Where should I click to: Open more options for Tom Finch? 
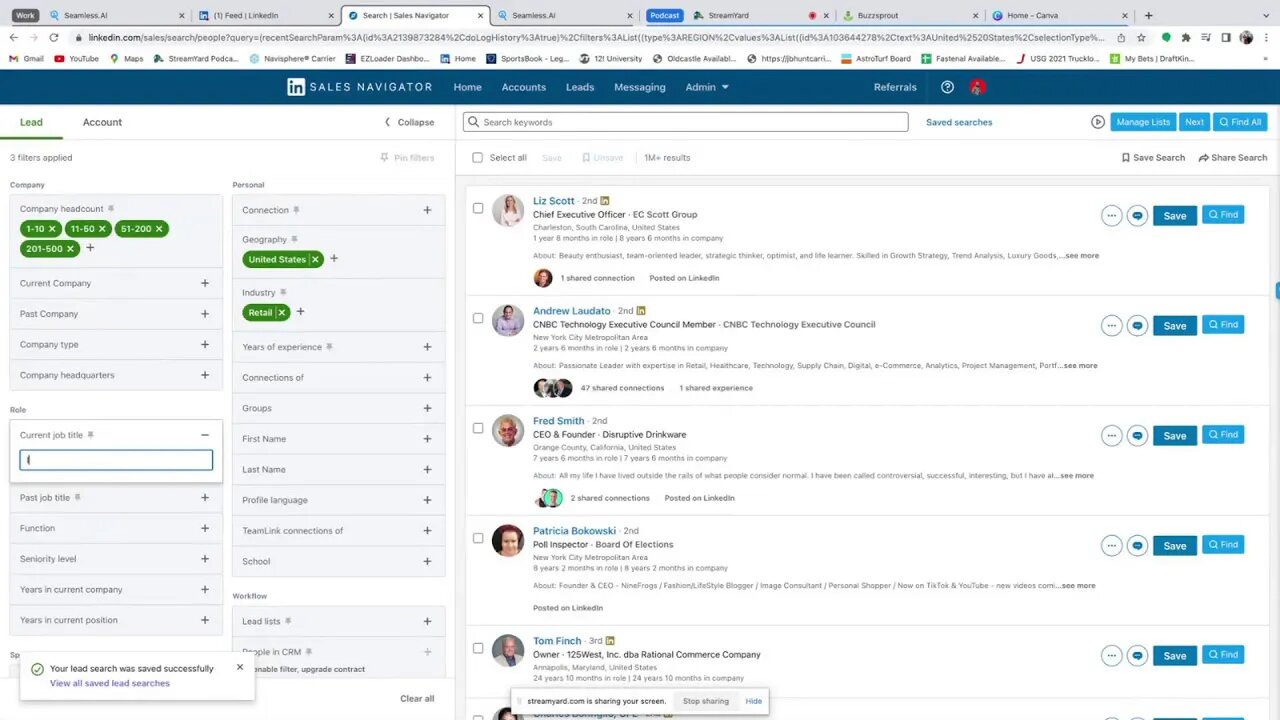(1111, 655)
